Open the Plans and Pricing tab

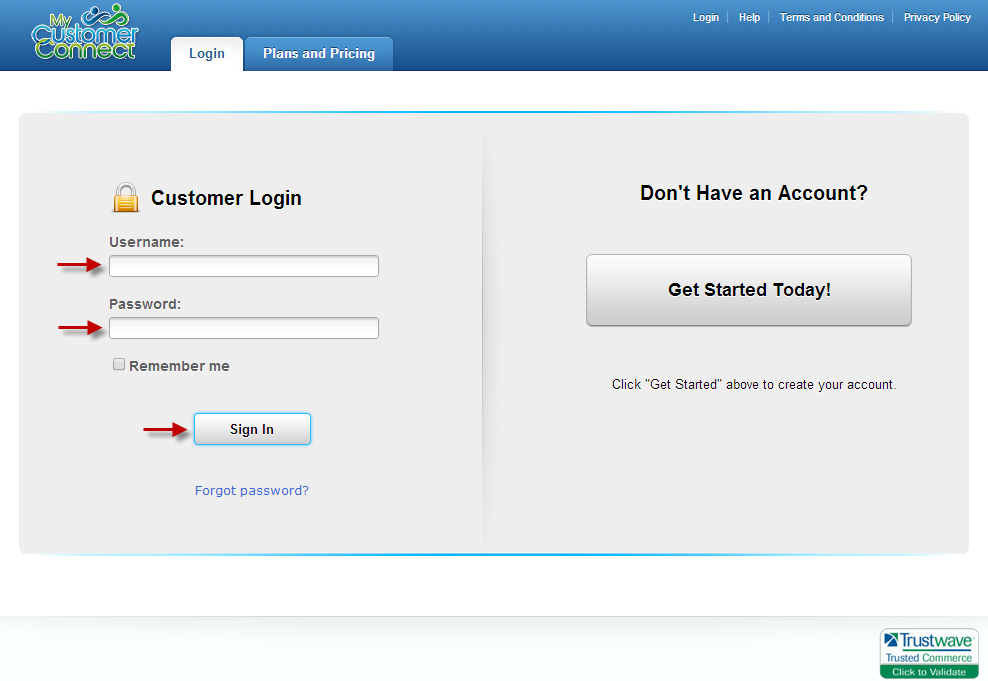(x=319, y=54)
